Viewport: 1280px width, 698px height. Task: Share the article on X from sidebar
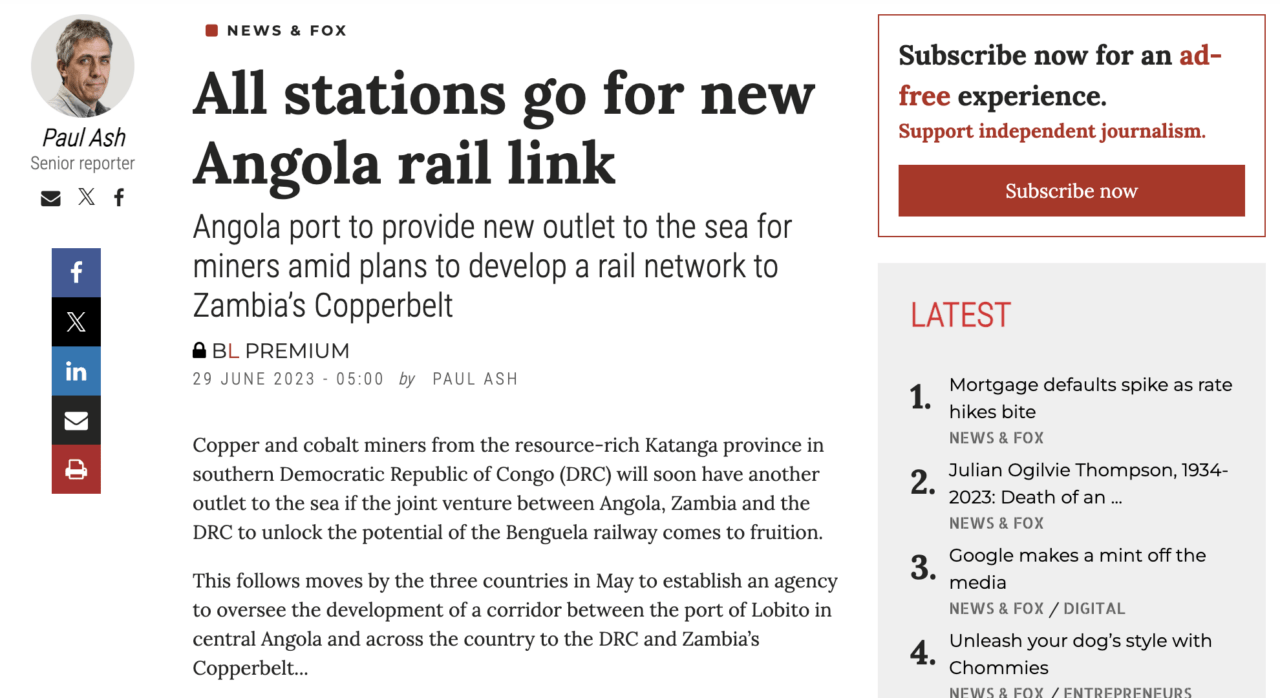(76, 321)
